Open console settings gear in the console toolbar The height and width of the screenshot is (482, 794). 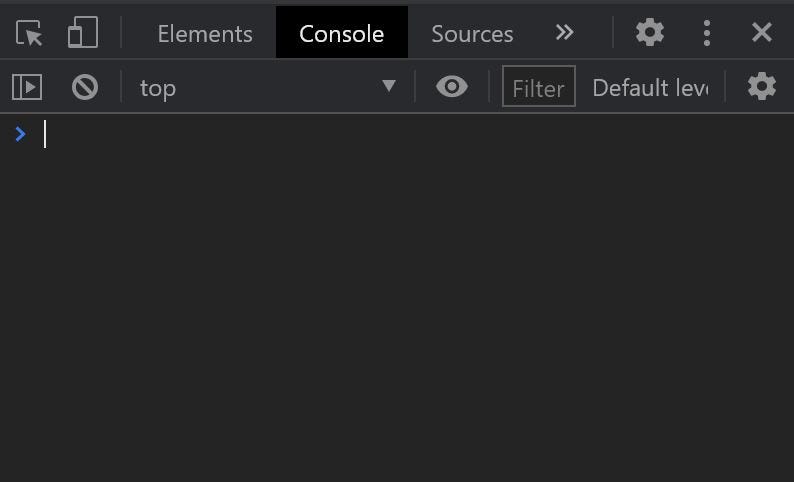click(762, 87)
